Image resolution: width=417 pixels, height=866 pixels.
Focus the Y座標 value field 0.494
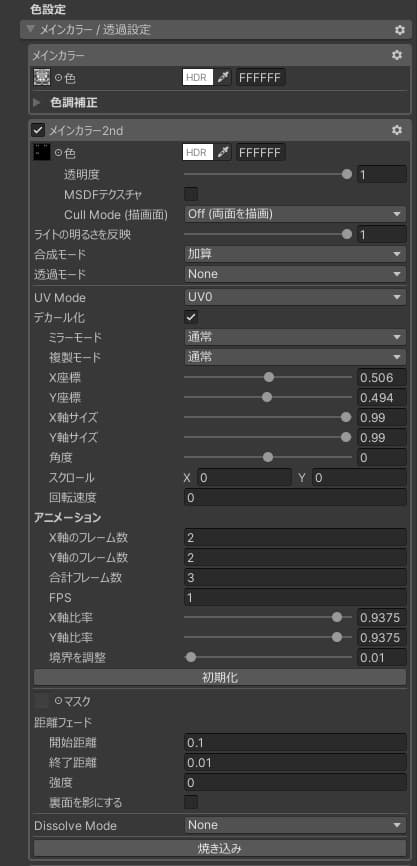(x=382, y=397)
